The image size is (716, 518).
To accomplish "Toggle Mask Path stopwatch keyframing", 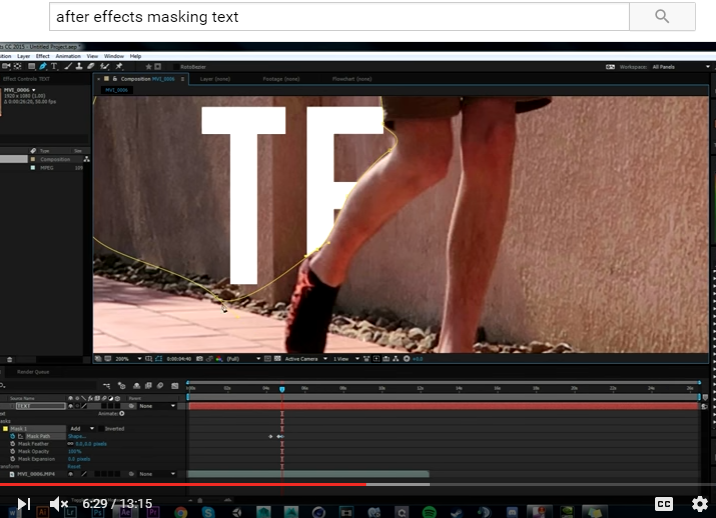I will (x=12, y=436).
